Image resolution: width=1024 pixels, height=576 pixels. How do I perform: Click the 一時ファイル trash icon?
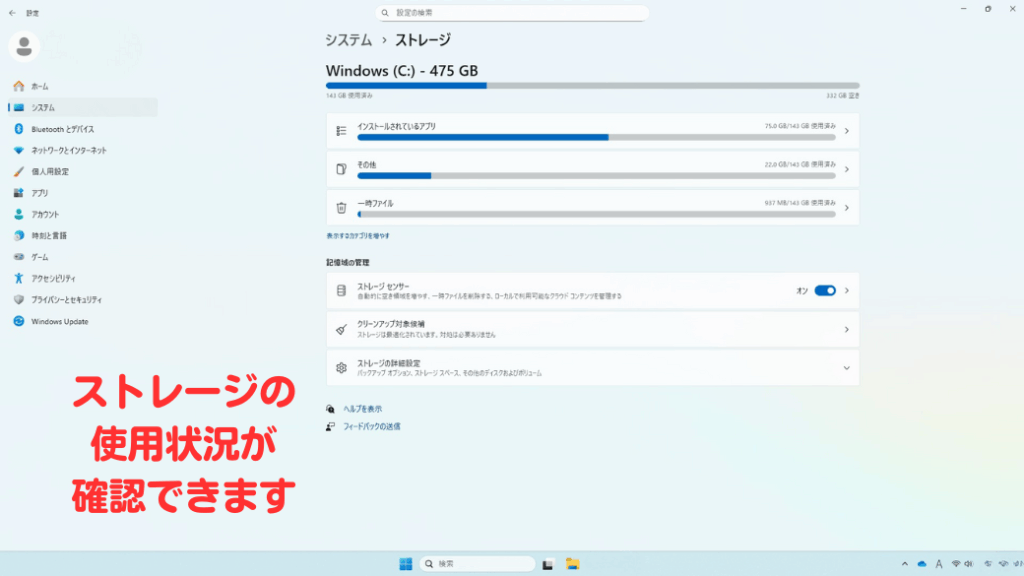tap(341, 208)
